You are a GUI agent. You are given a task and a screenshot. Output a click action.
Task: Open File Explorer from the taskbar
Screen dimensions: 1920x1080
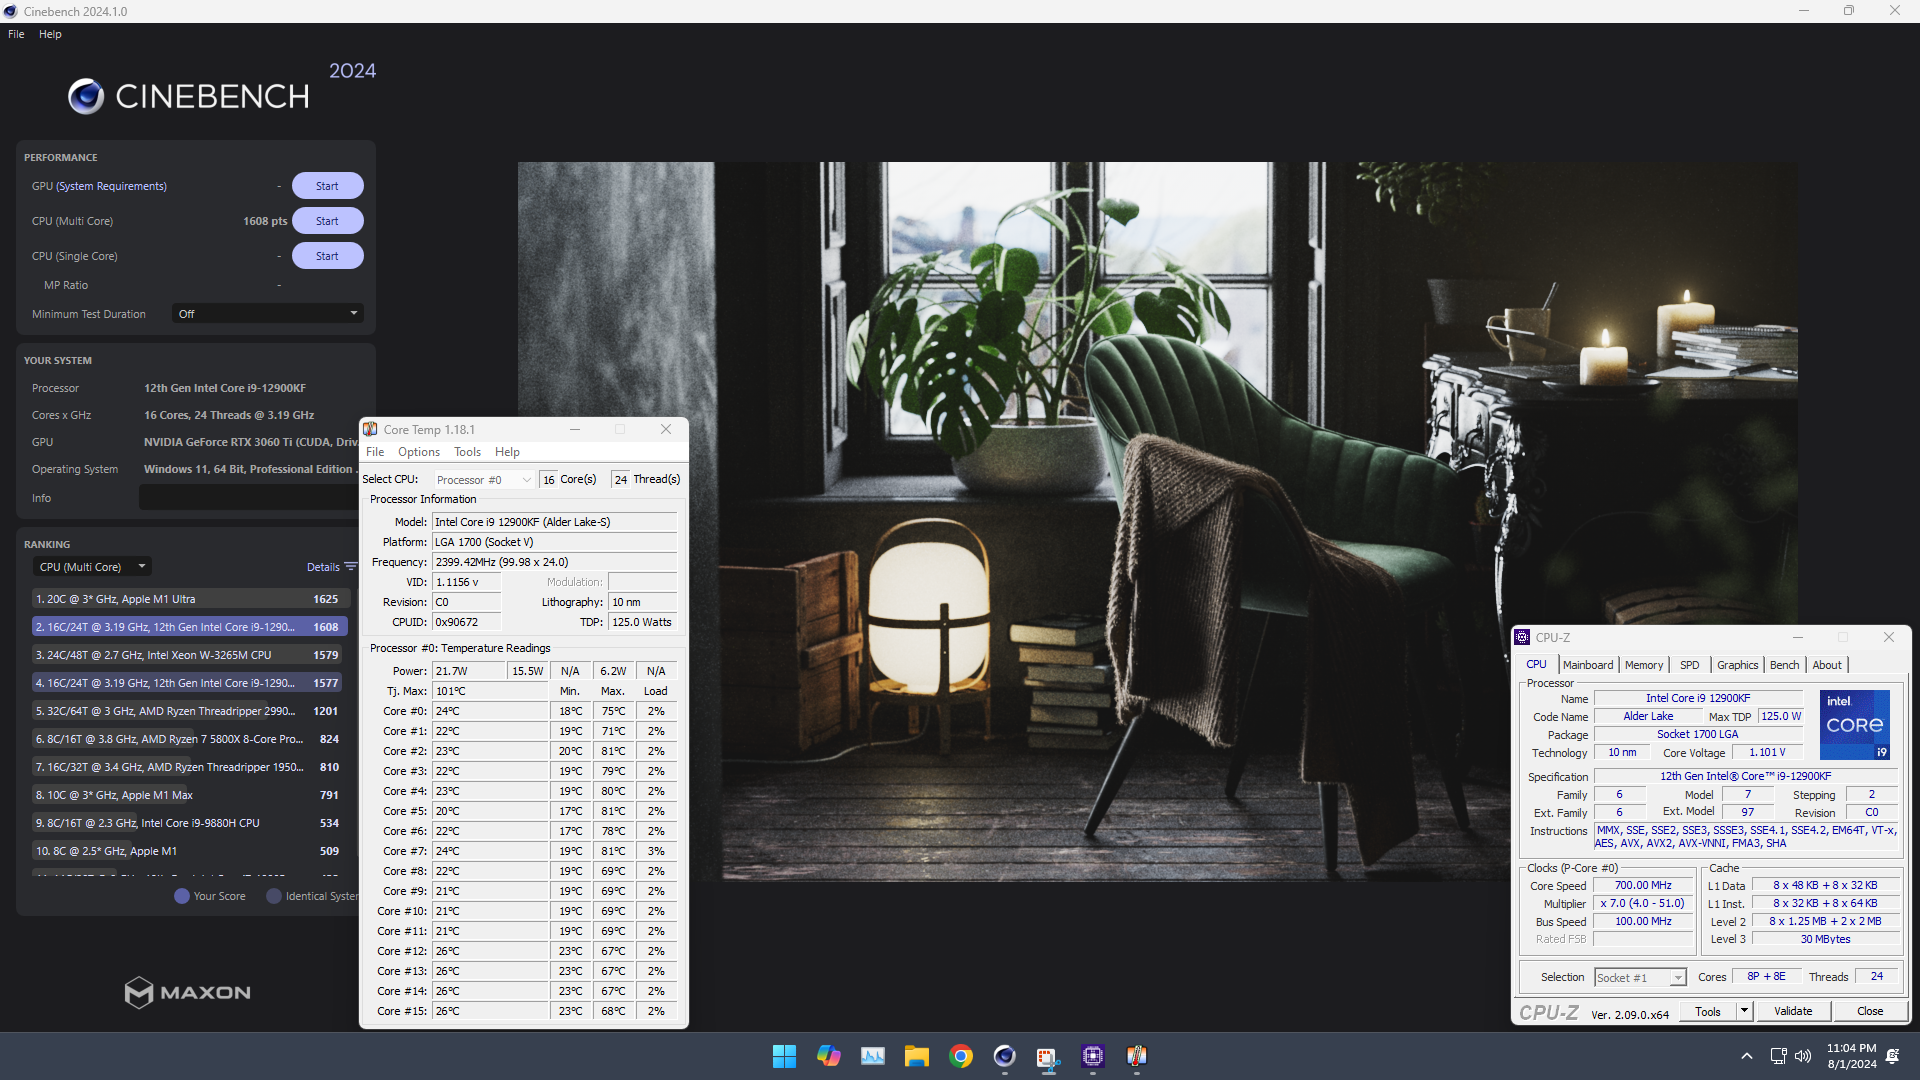coord(916,1056)
